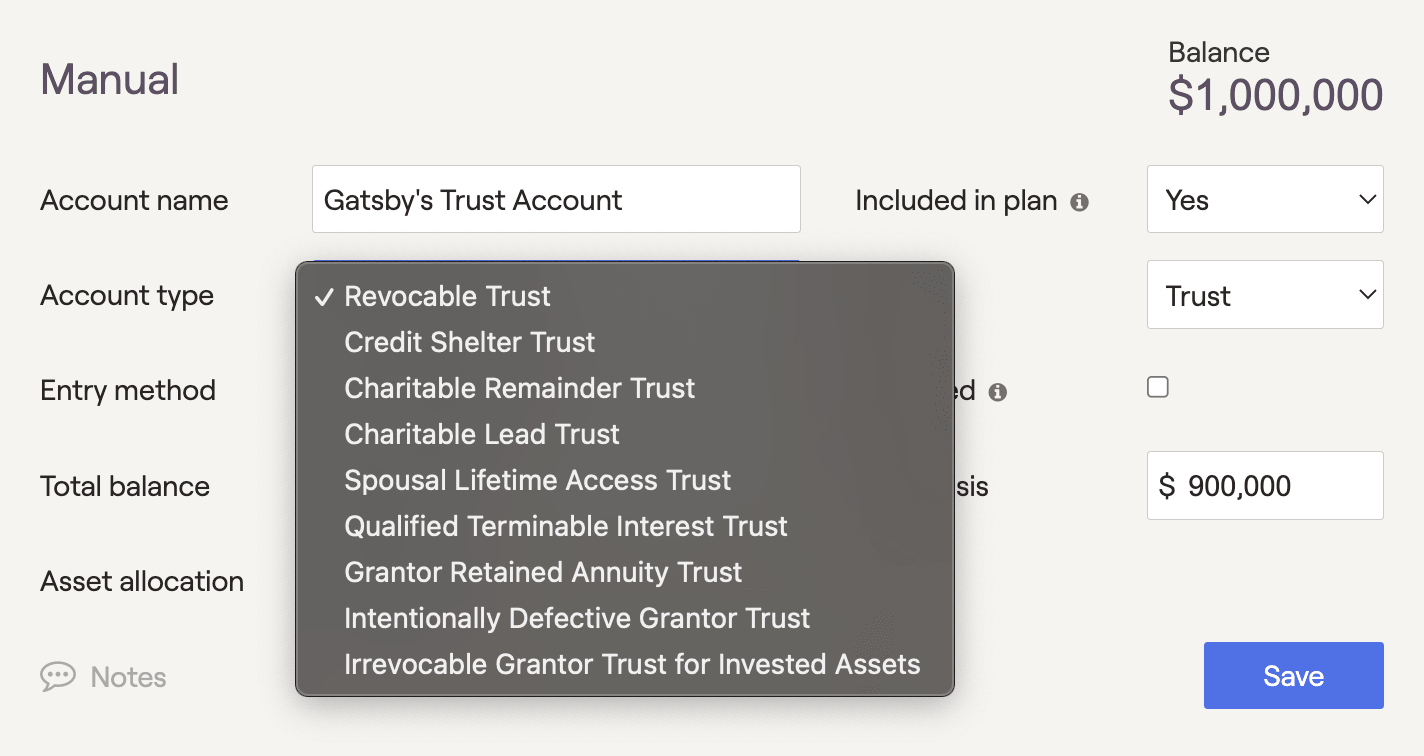This screenshot has width=1424, height=756.
Task: Tick the unchecked checkbox under Trust dropdown
Action: pos(1158,387)
